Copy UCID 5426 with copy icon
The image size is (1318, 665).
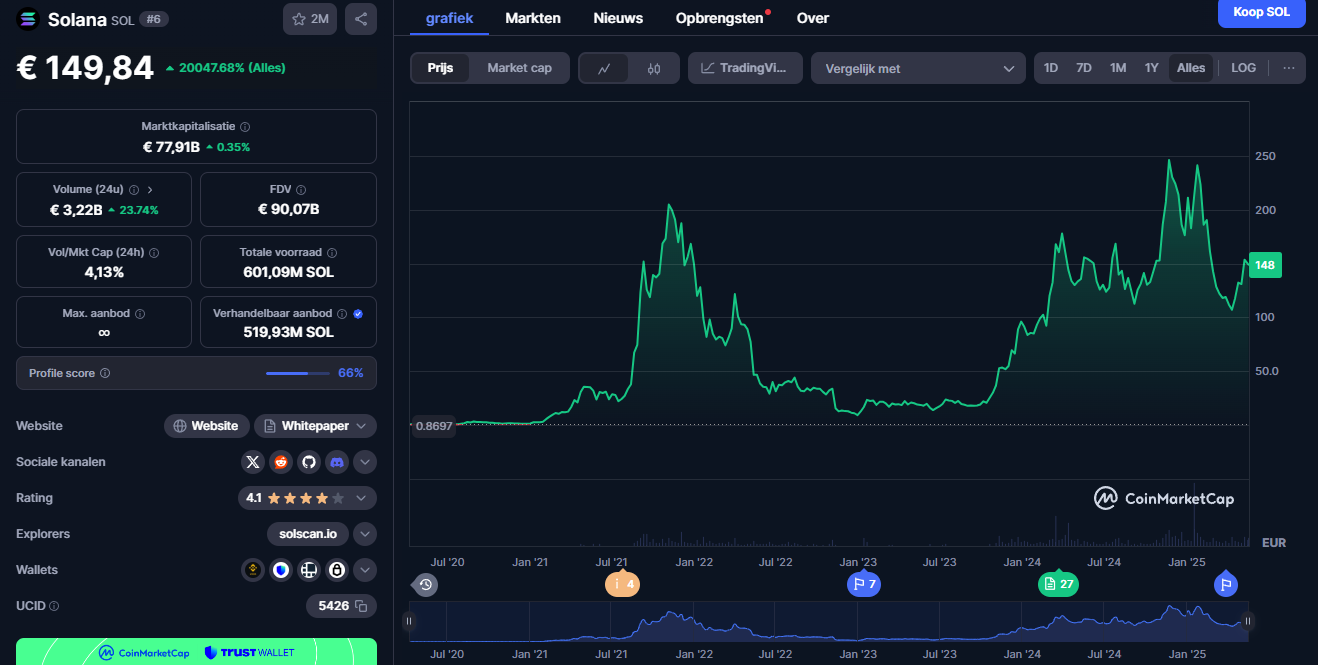(361, 606)
